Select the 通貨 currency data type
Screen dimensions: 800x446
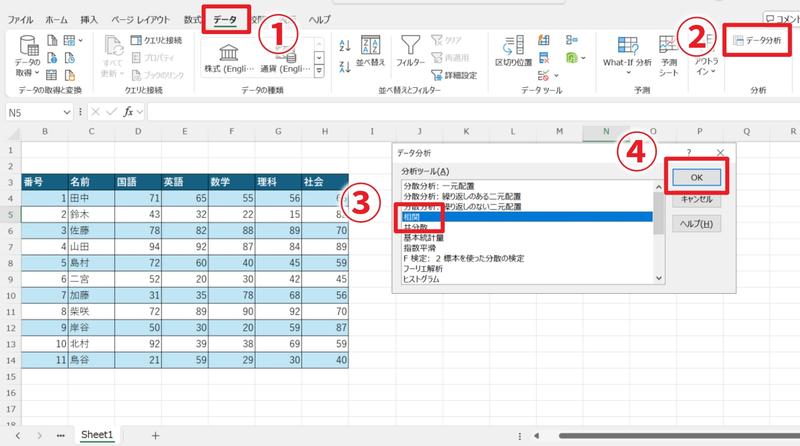[x=285, y=59]
